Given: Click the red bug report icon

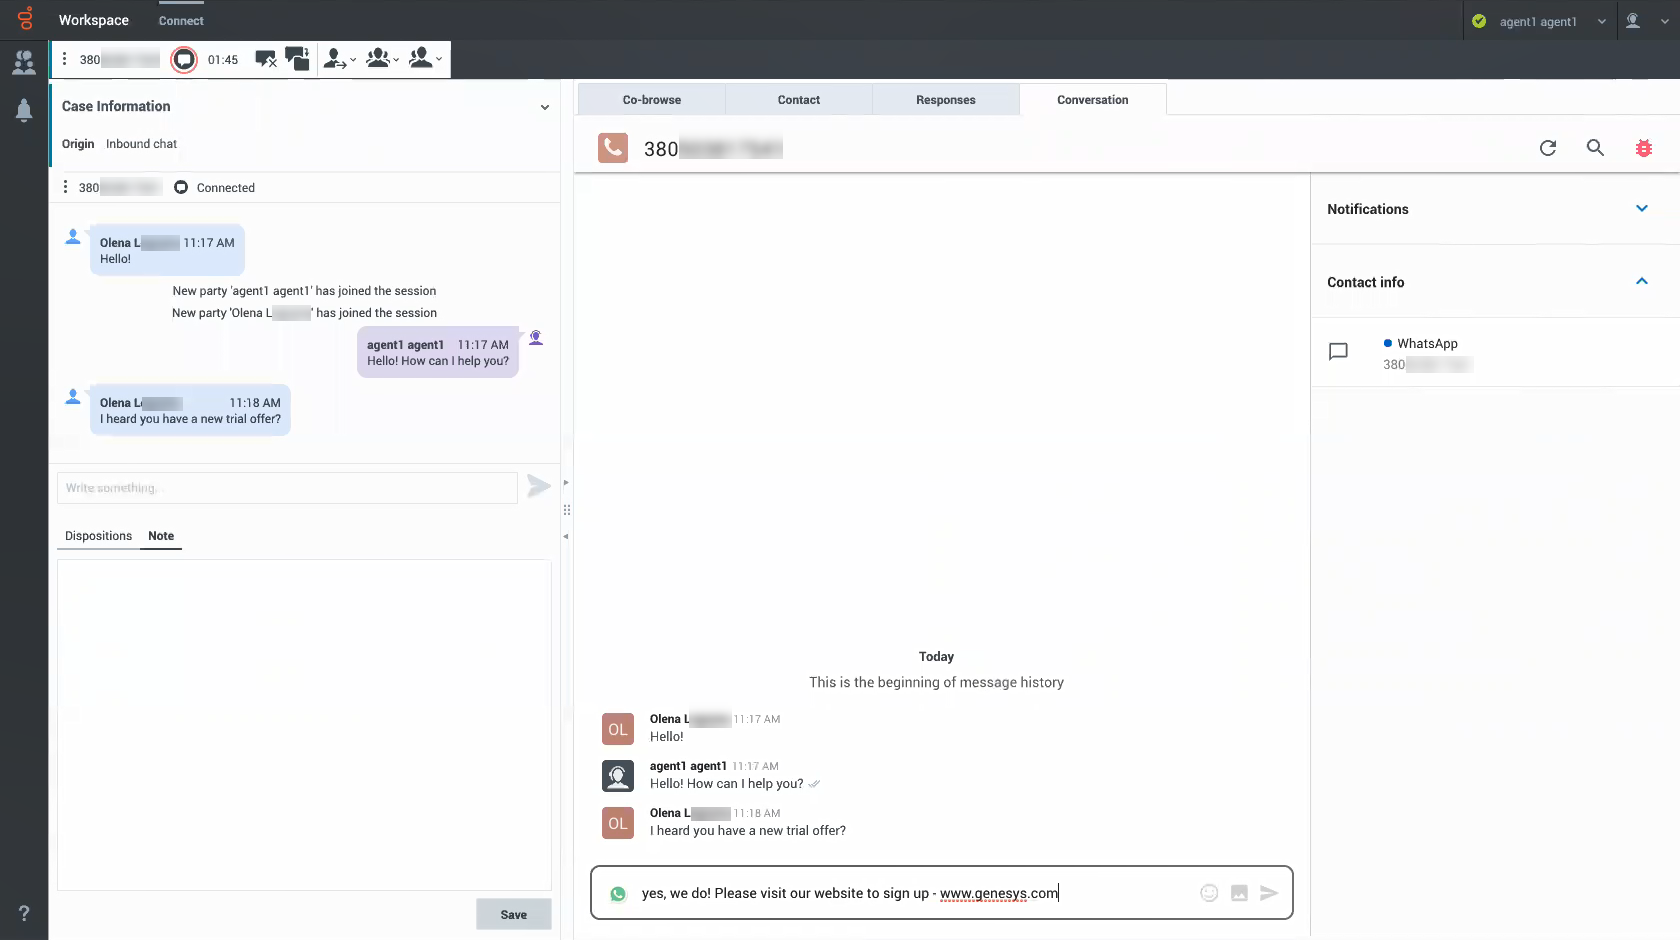Looking at the screenshot, I should click(x=1643, y=148).
